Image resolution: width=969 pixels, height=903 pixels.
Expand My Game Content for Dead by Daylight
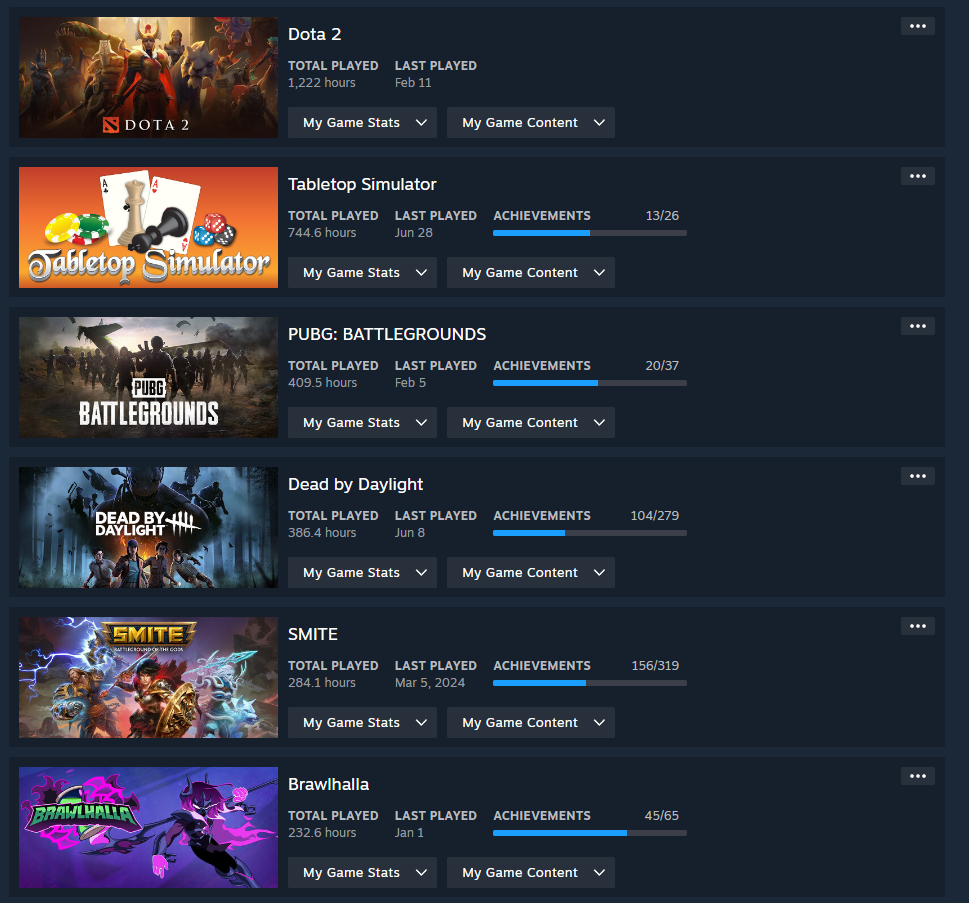coord(531,572)
